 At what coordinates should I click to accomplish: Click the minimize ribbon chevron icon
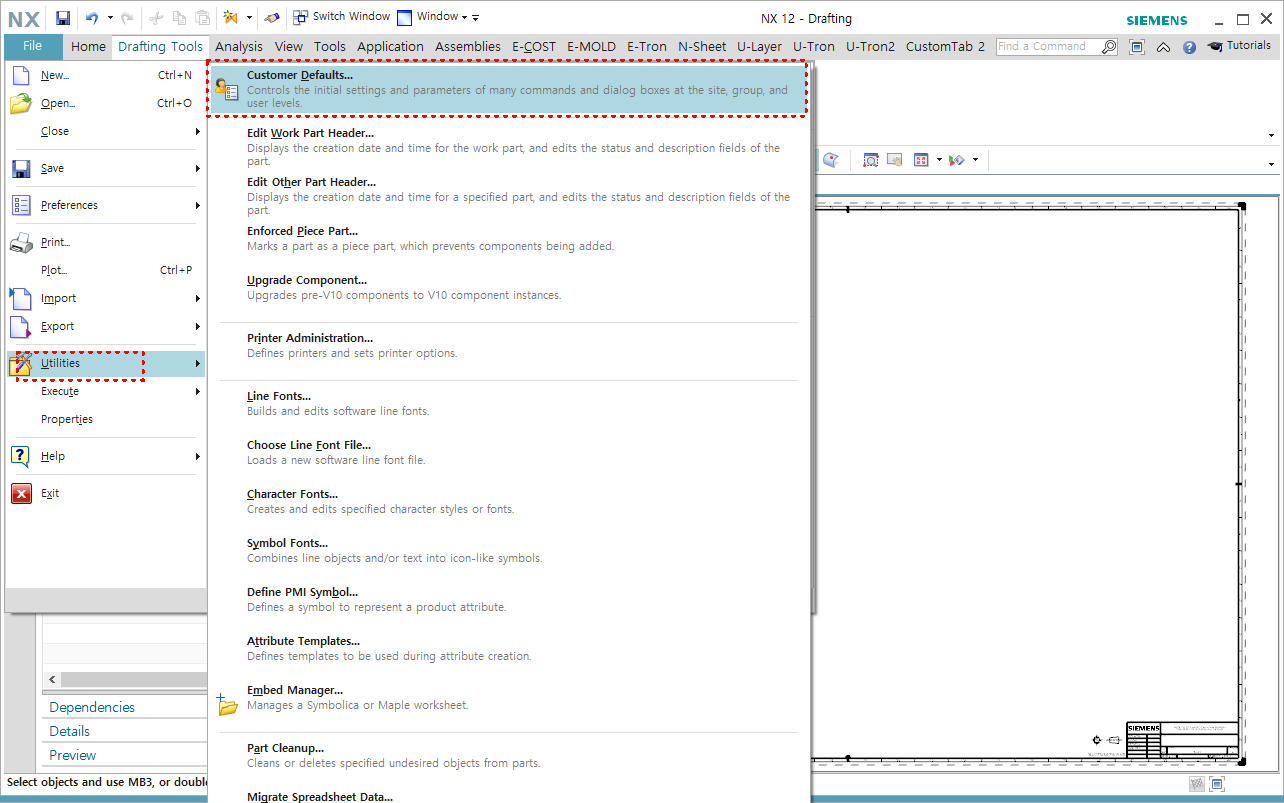[x=1163, y=47]
